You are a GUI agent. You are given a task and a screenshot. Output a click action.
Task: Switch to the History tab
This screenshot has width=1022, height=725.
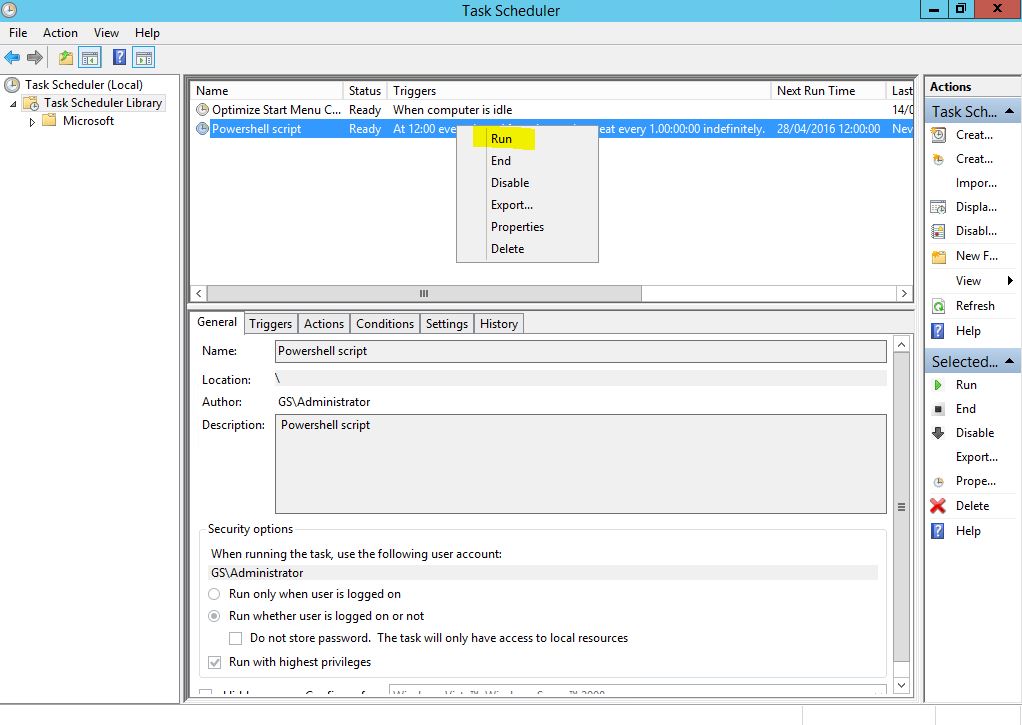click(499, 324)
